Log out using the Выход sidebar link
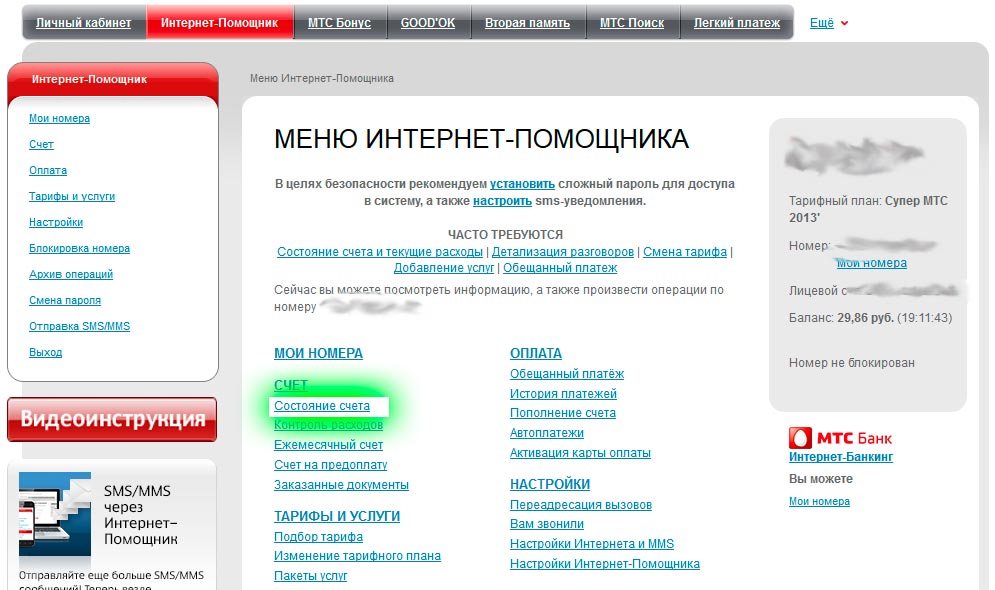The image size is (995, 590). pos(45,352)
